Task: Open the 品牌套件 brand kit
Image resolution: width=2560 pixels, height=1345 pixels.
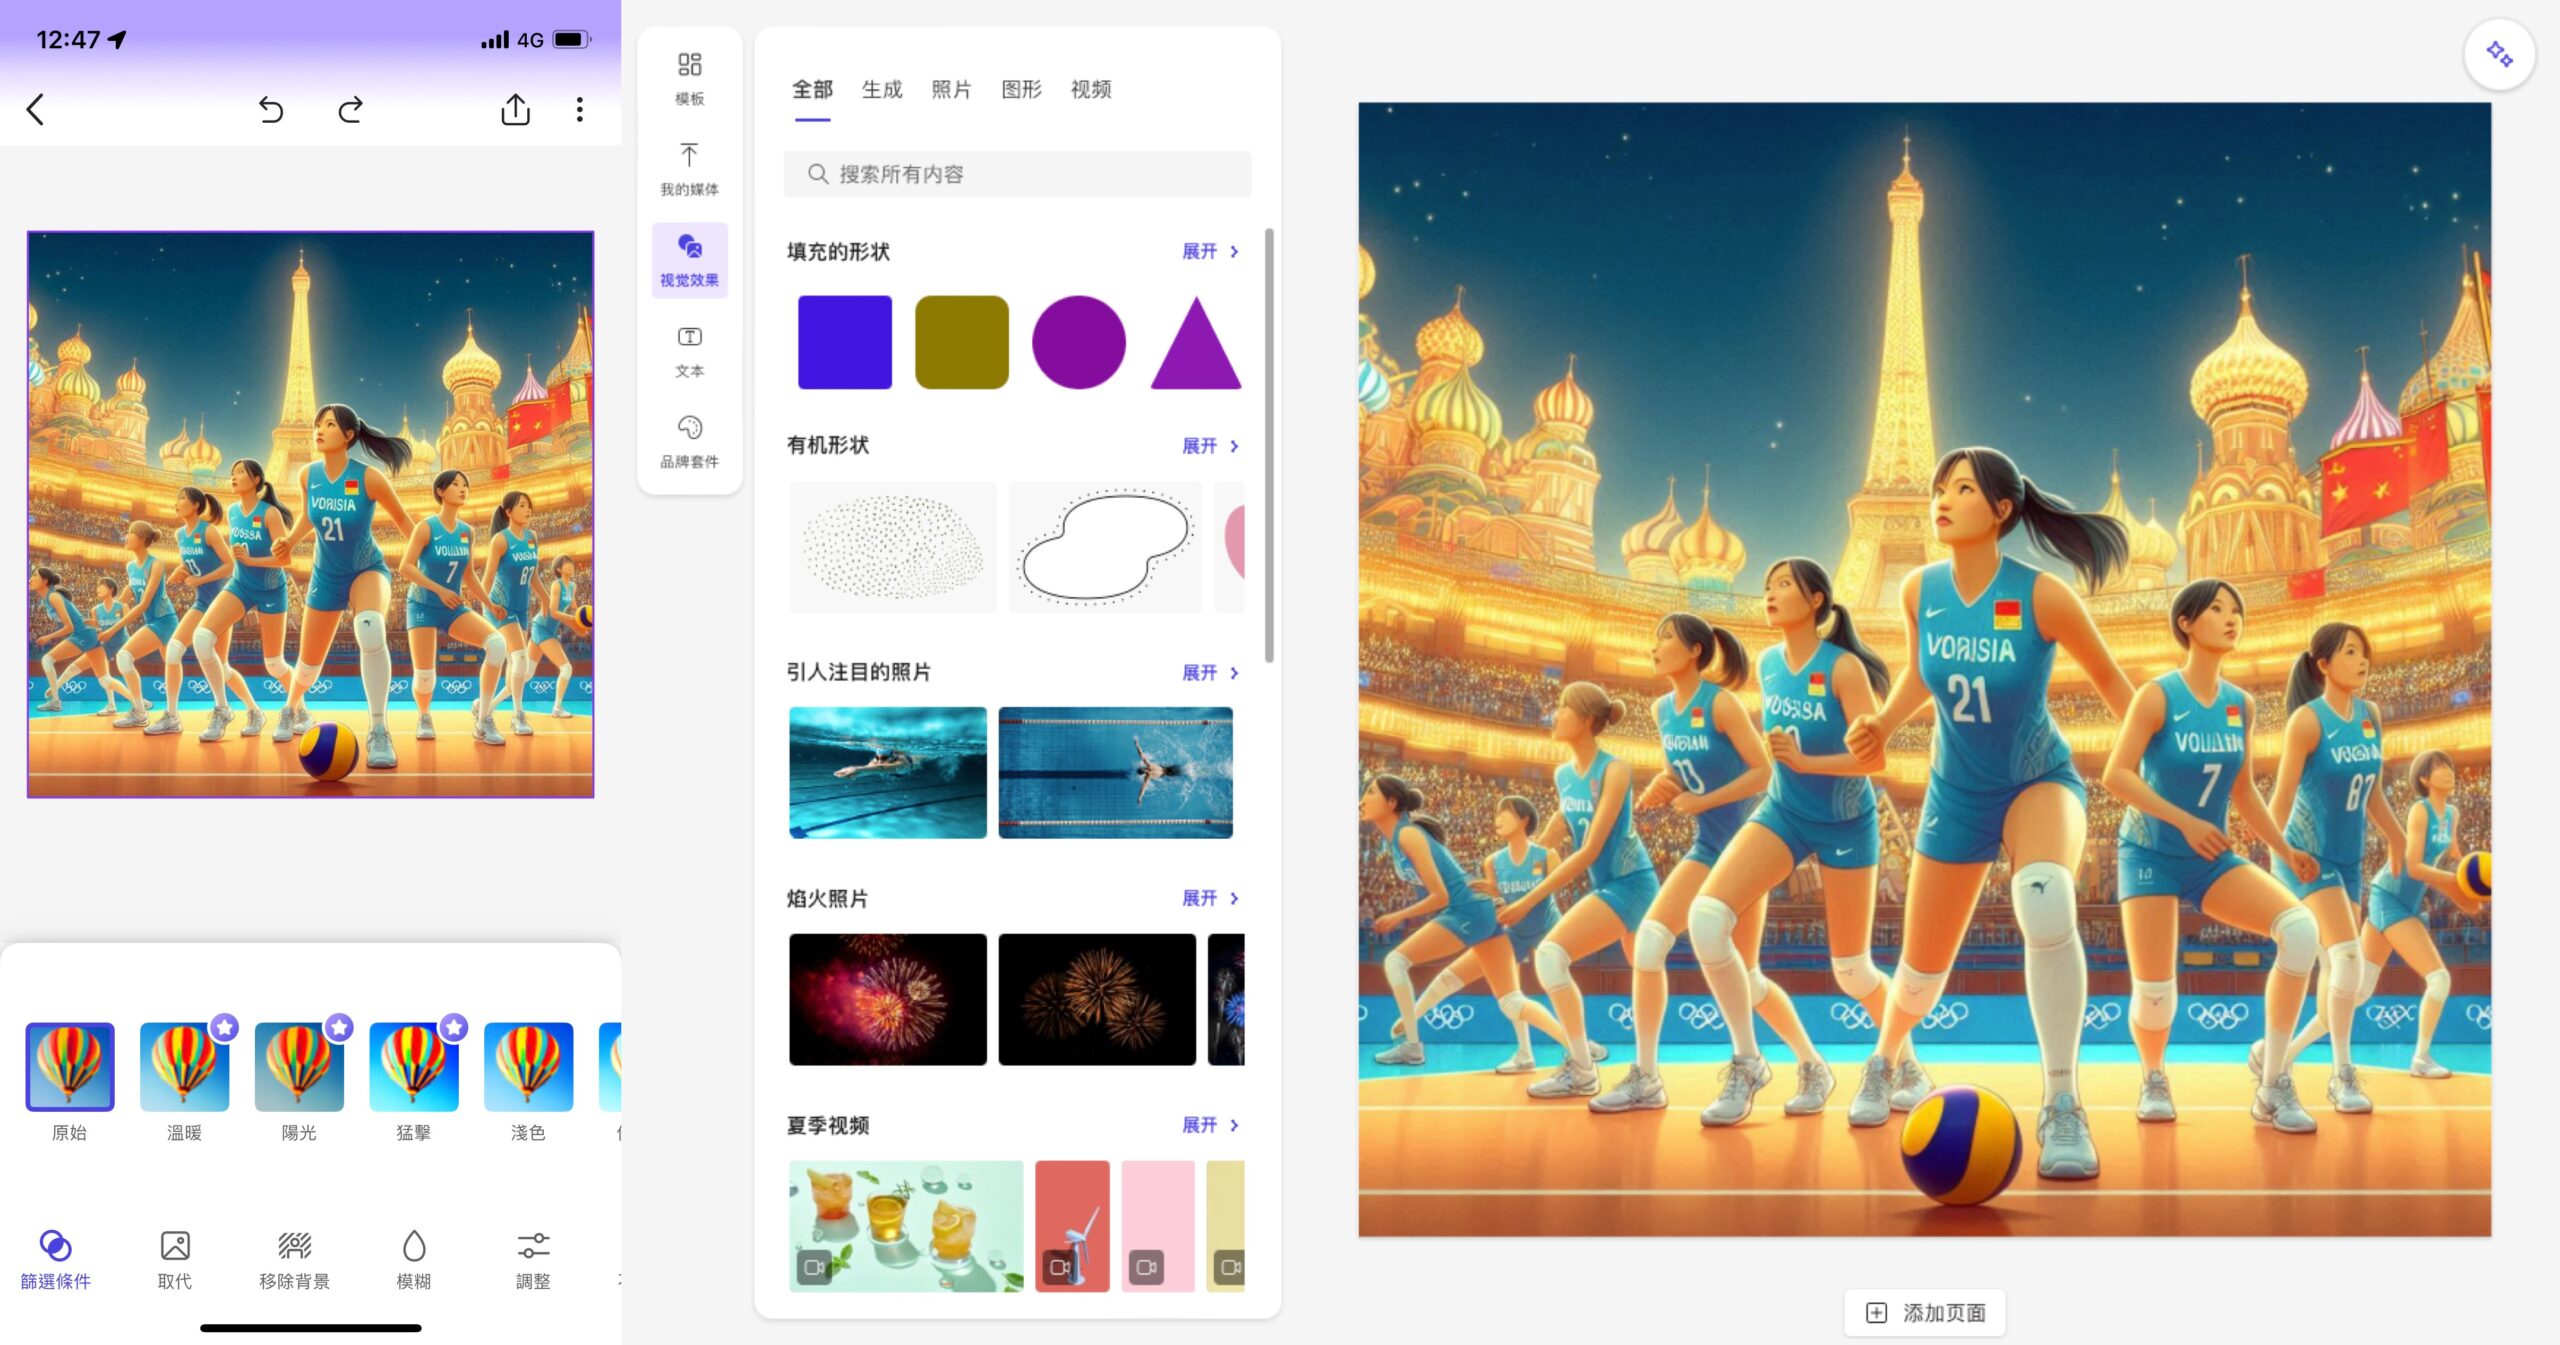Action: pos(689,441)
